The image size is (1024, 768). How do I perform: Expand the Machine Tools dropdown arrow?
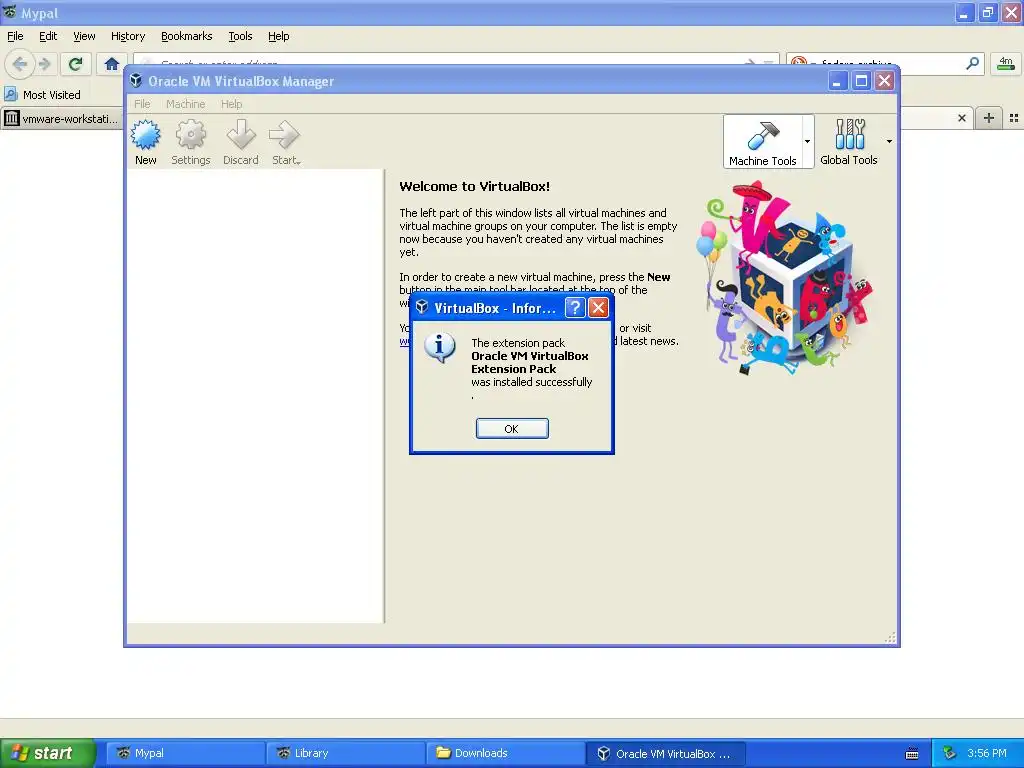tap(808, 142)
